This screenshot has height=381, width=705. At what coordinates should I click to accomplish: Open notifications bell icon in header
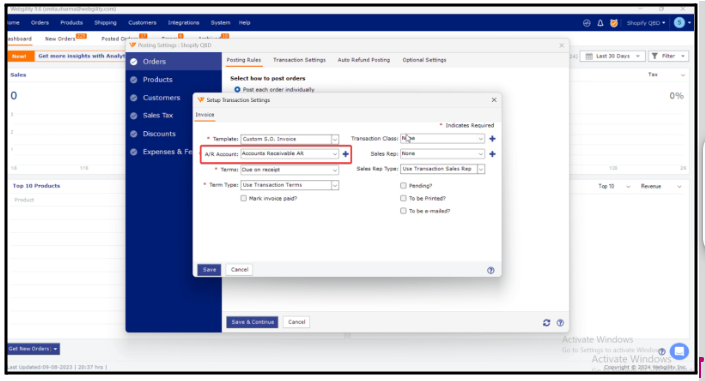click(x=600, y=23)
